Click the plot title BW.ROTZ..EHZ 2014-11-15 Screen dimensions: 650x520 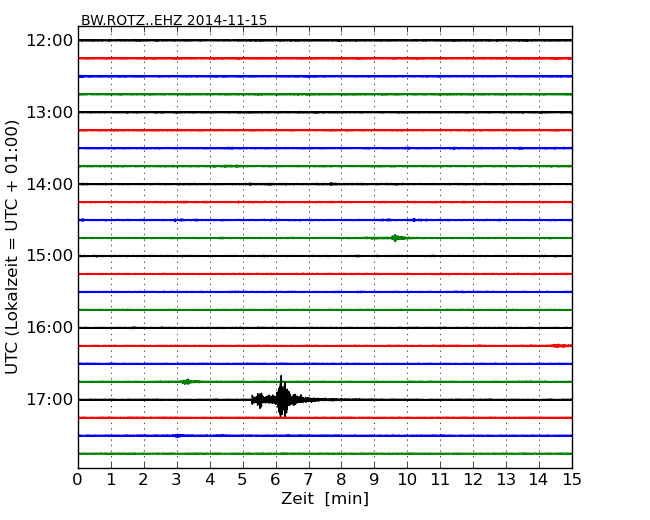(174, 20)
